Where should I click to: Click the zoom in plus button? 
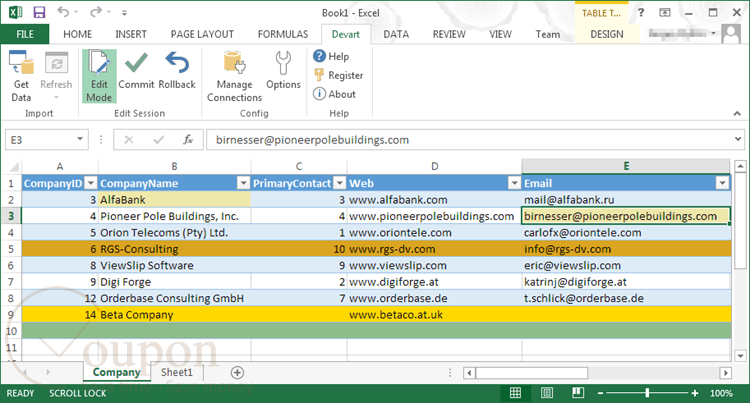pos(695,393)
